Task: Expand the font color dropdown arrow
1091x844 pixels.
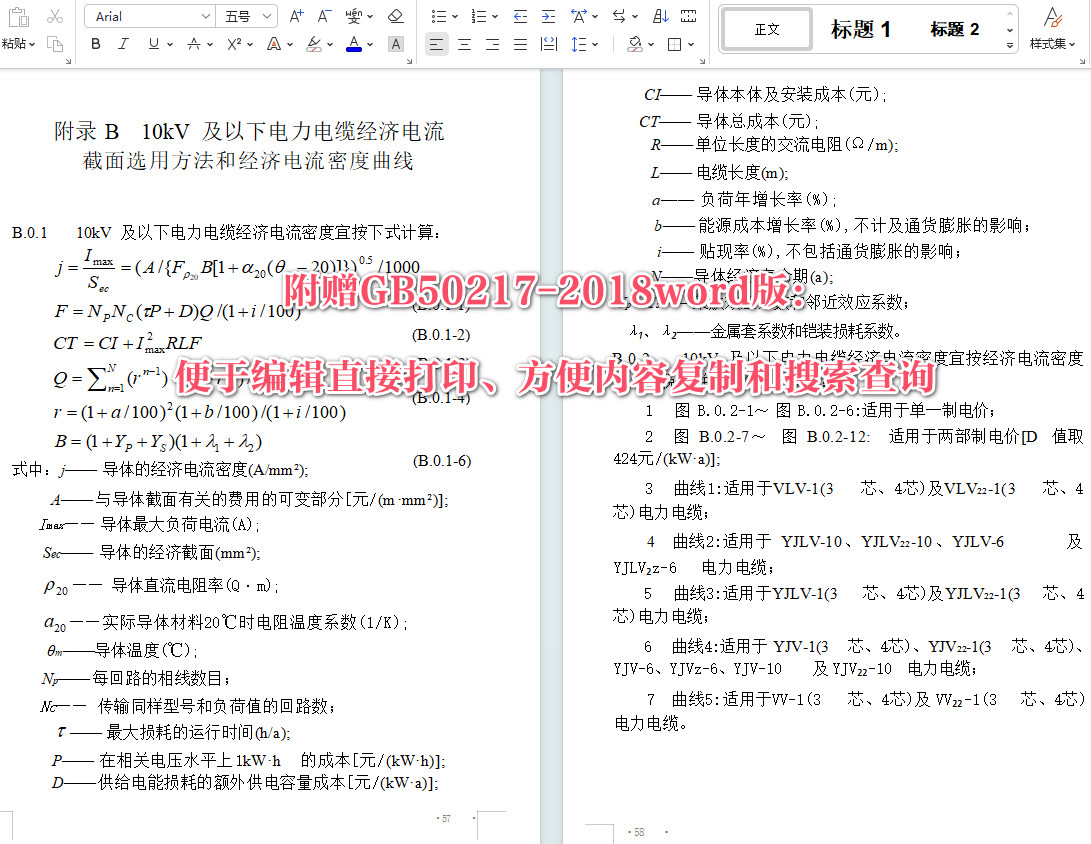Action: point(369,45)
